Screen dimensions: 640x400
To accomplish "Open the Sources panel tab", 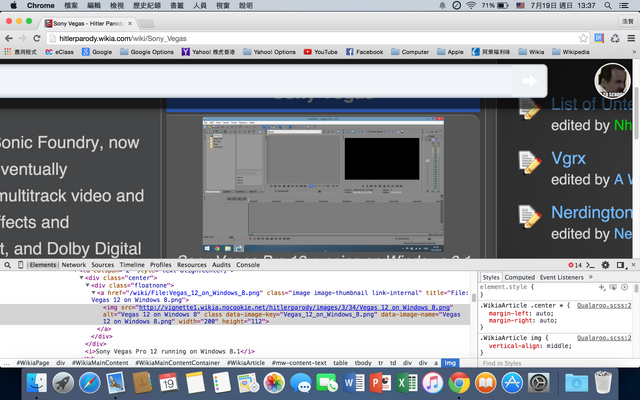I will click(102, 265).
